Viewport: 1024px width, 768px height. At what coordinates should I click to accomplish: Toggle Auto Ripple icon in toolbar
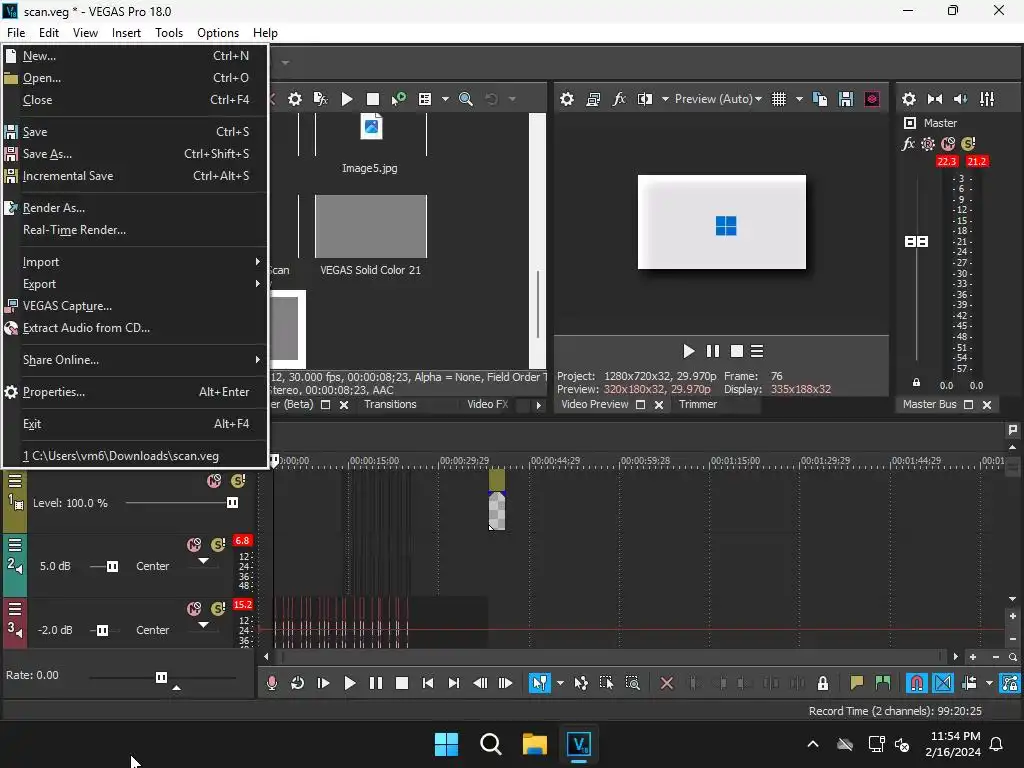(969, 683)
